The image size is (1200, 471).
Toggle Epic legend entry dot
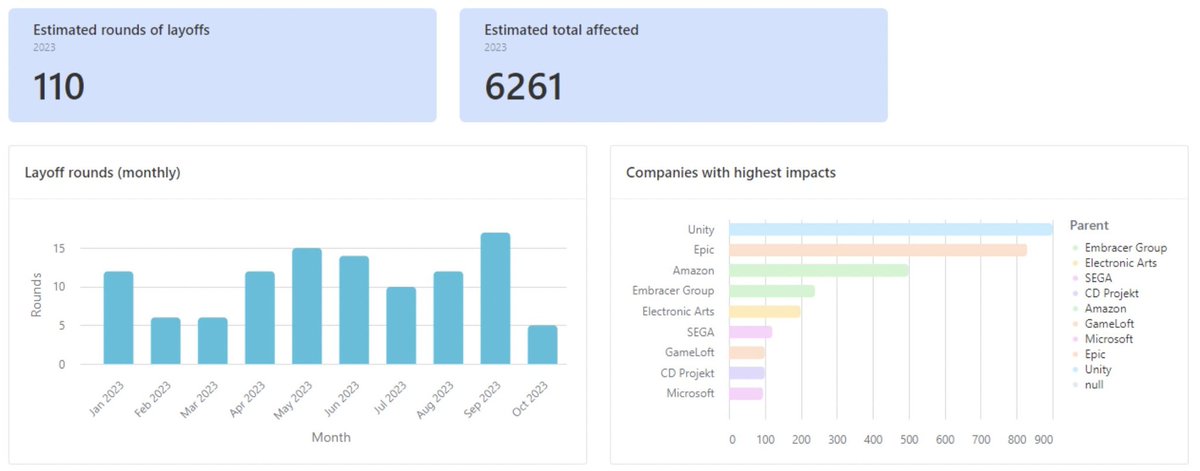tap(1075, 355)
